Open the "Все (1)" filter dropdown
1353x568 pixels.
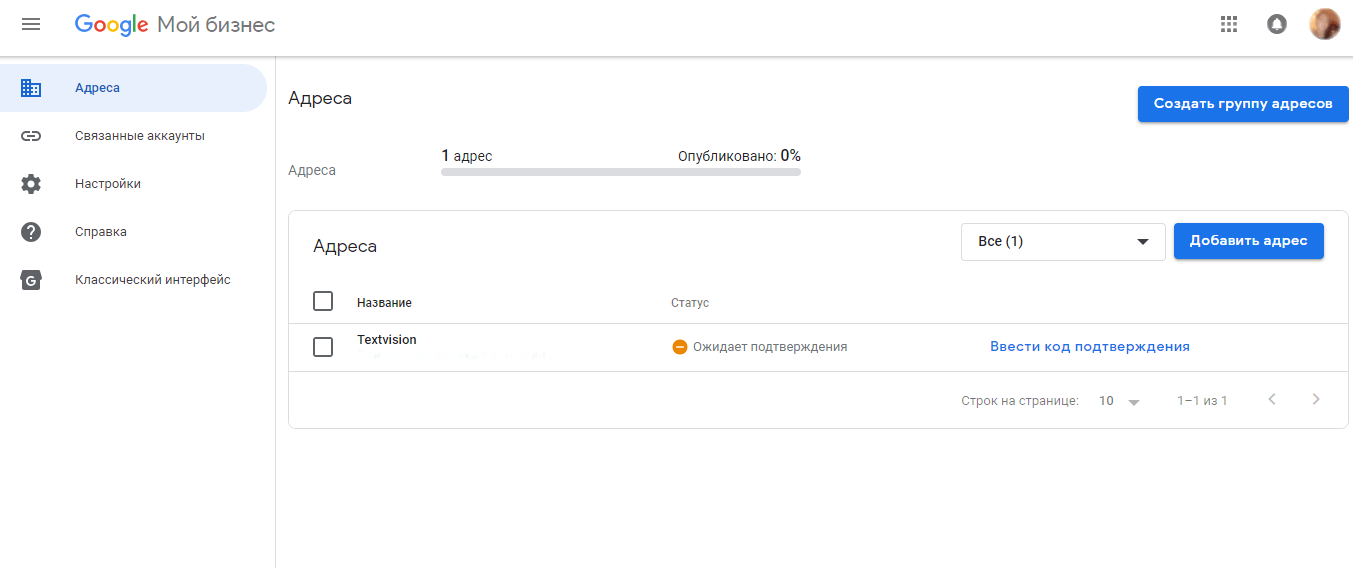(1062, 242)
